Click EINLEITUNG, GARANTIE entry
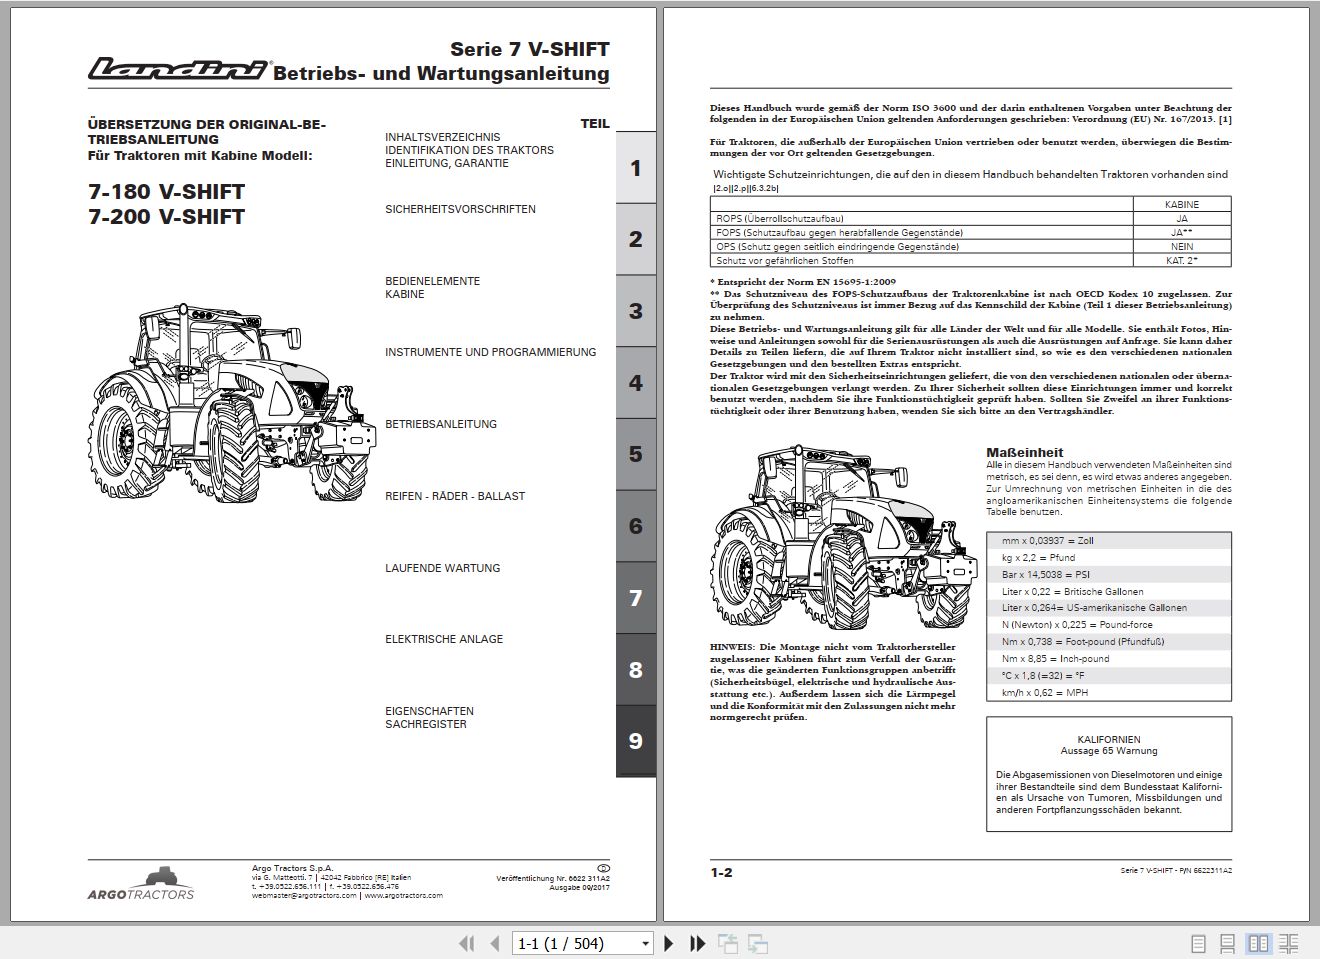 tap(447, 163)
